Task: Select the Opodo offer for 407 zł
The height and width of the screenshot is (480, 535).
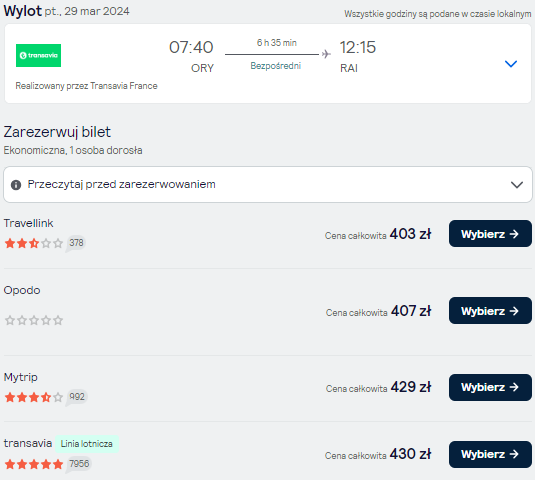Action: [490, 310]
